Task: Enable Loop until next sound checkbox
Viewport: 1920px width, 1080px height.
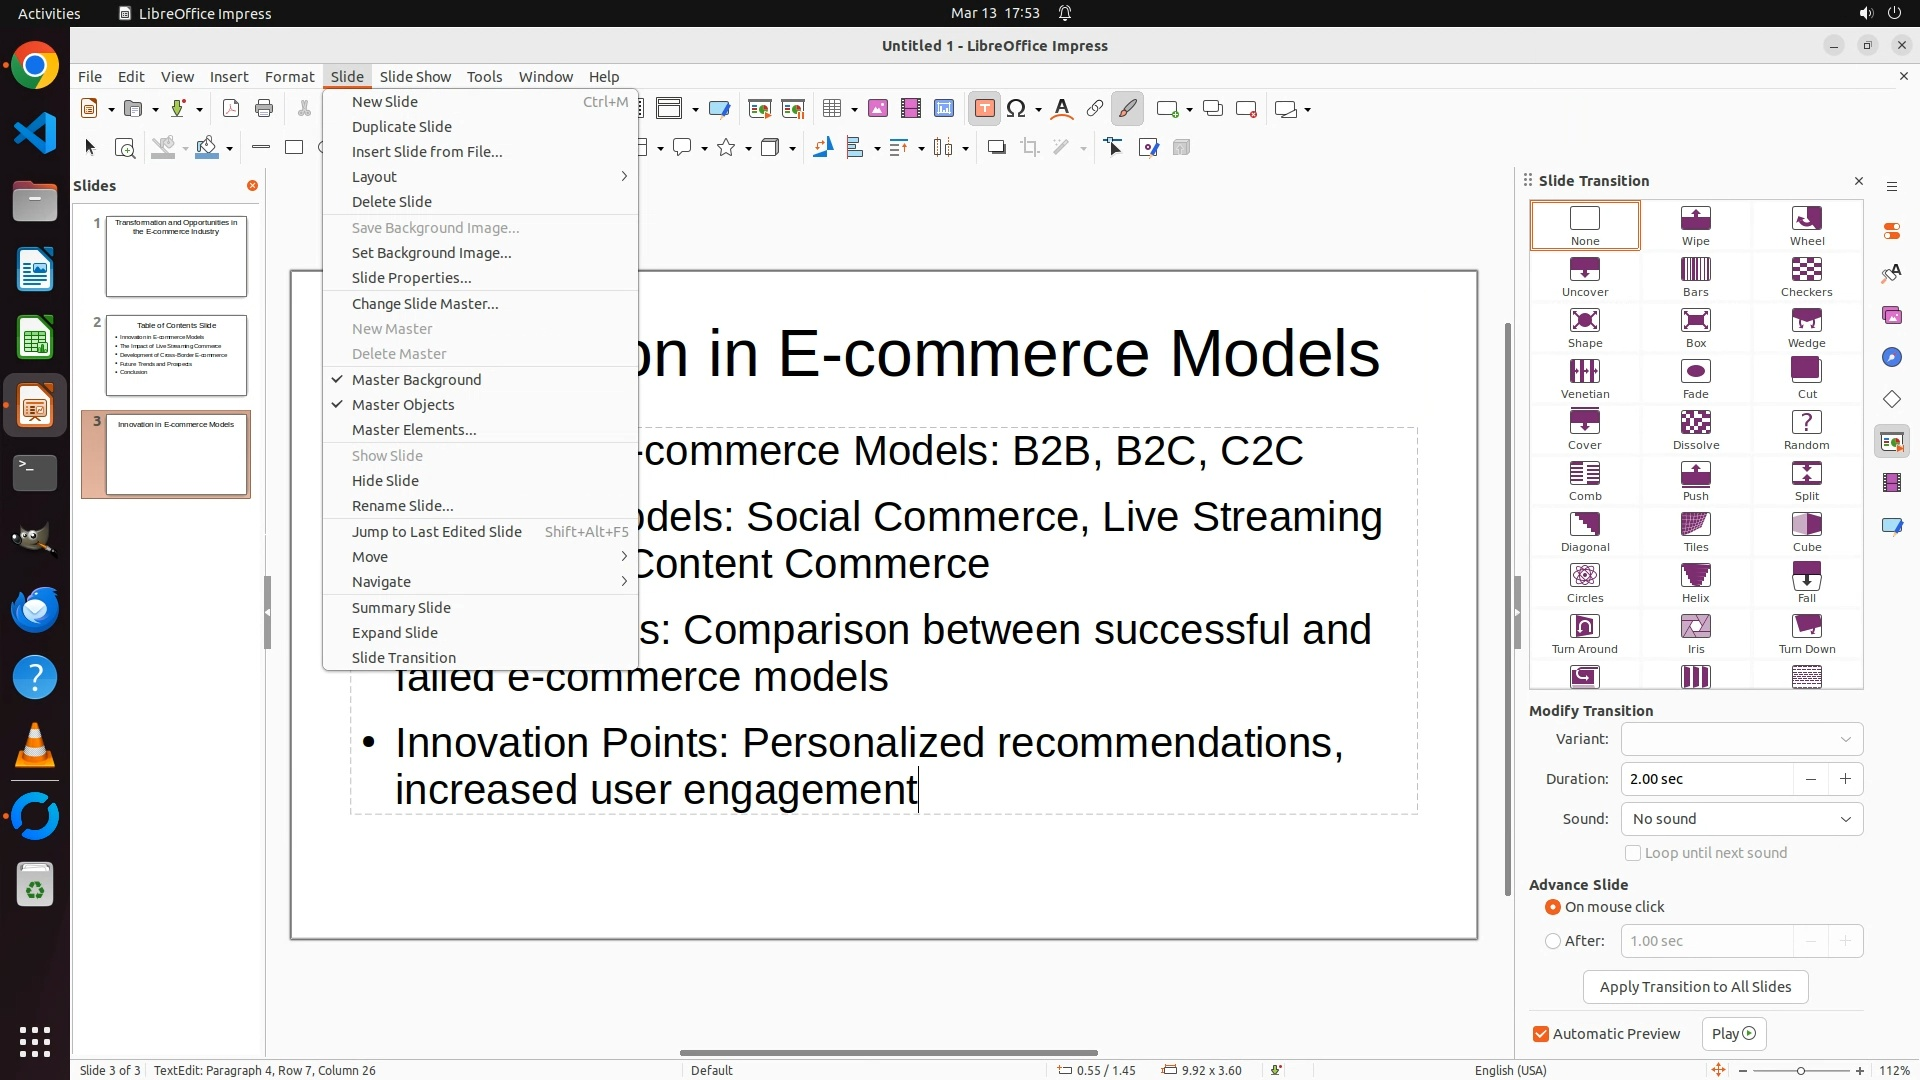Action: (1633, 853)
